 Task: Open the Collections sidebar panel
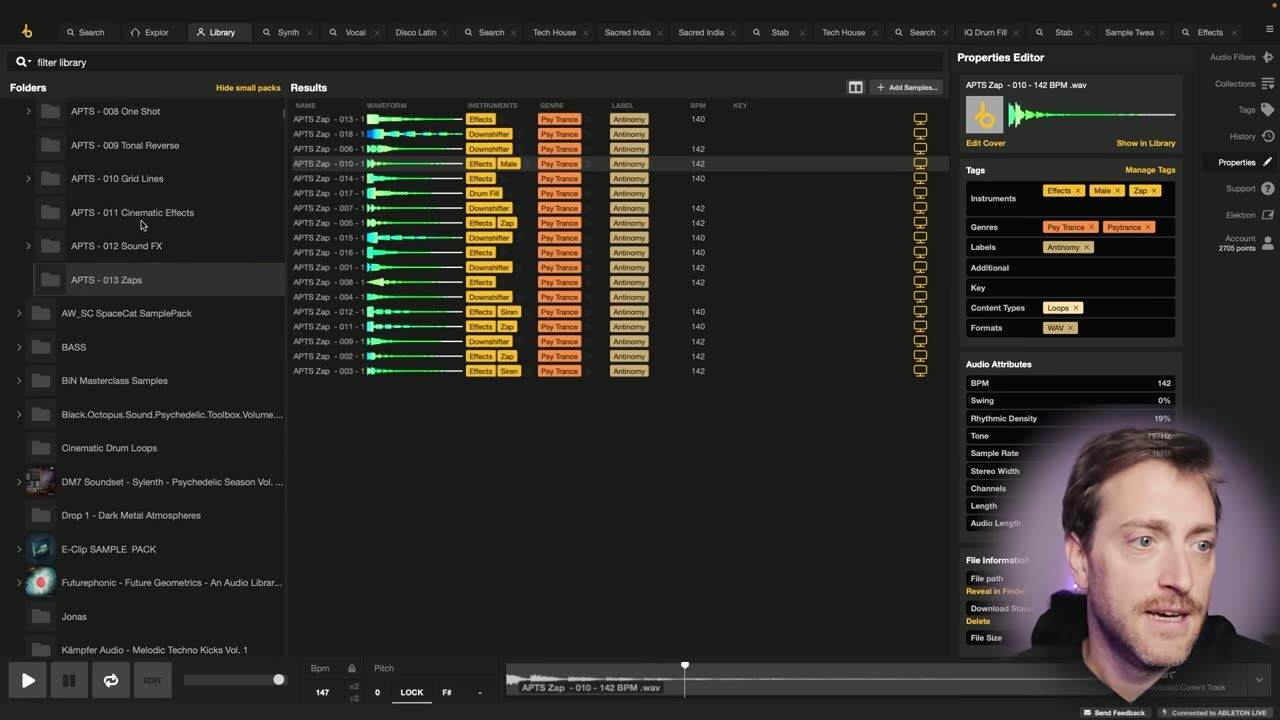tap(1244, 84)
